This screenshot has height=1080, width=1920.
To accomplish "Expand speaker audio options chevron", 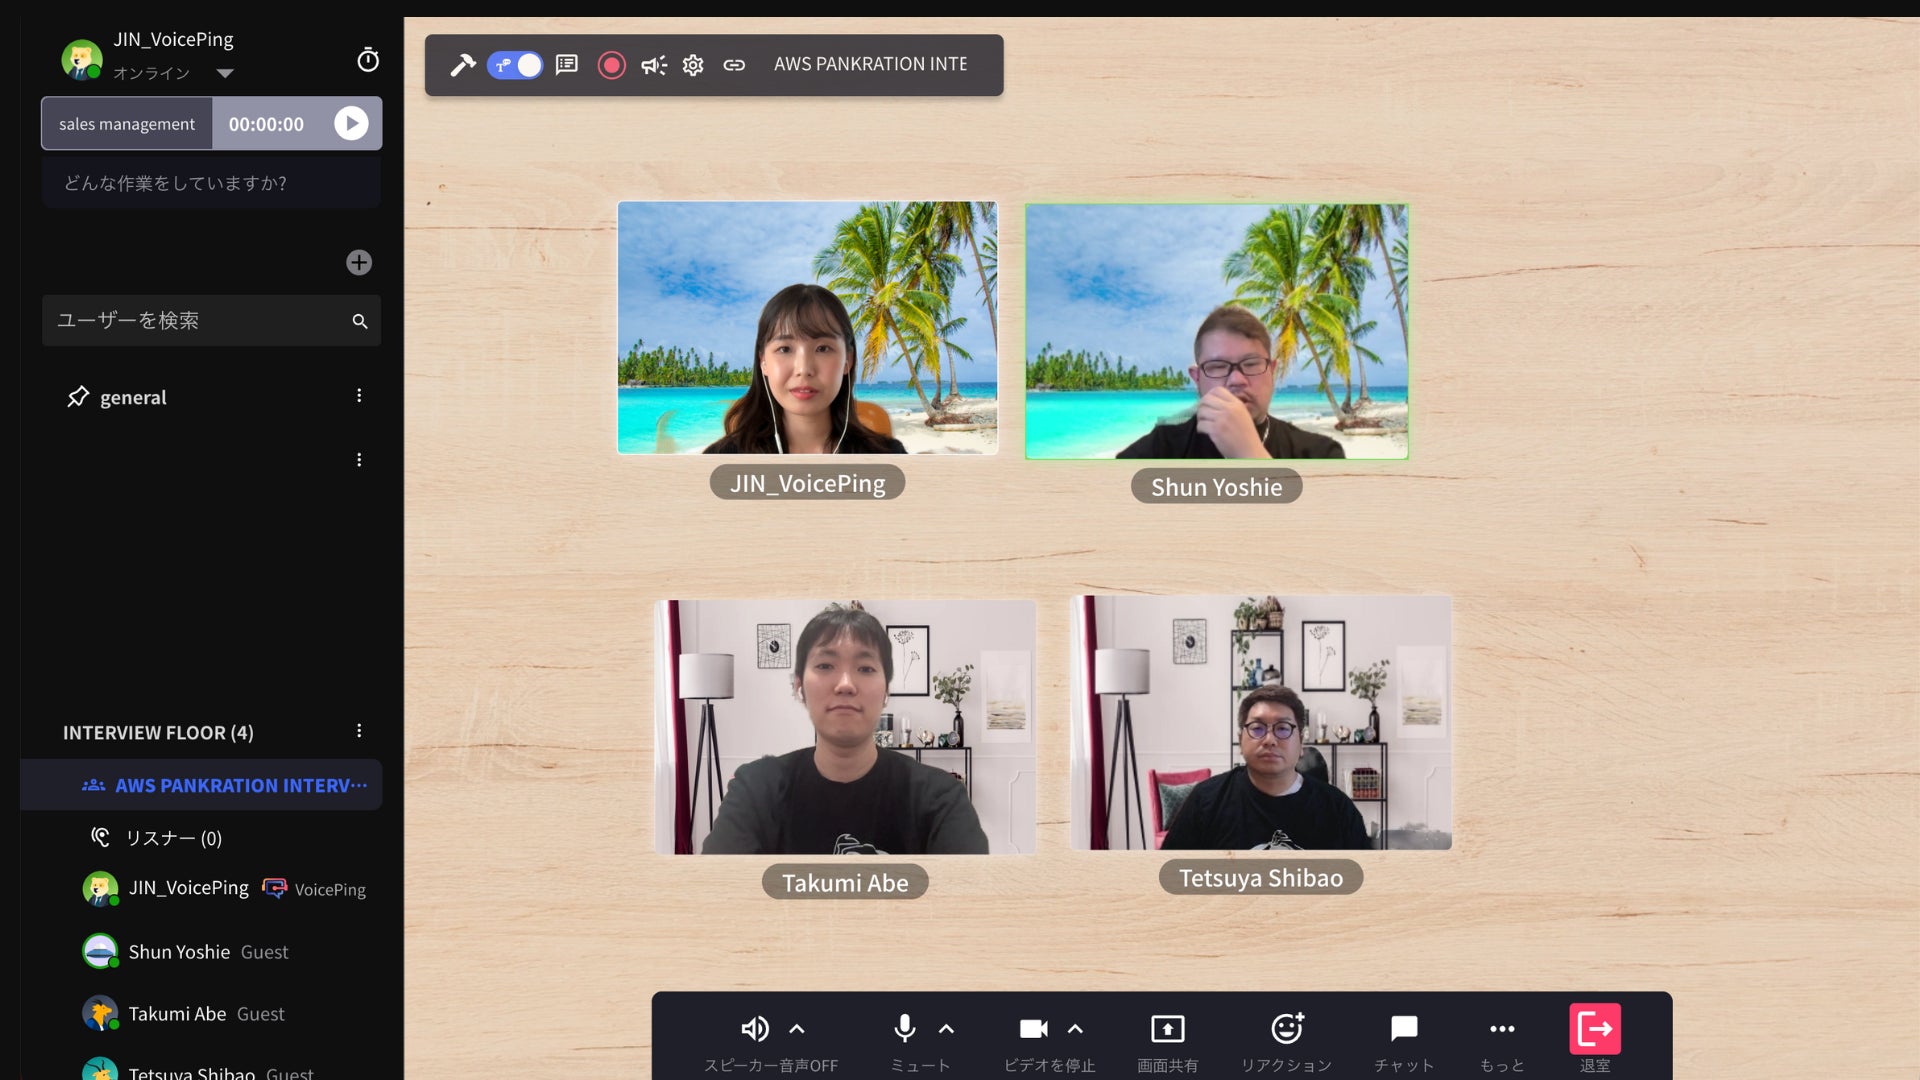I will pos(797,1028).
